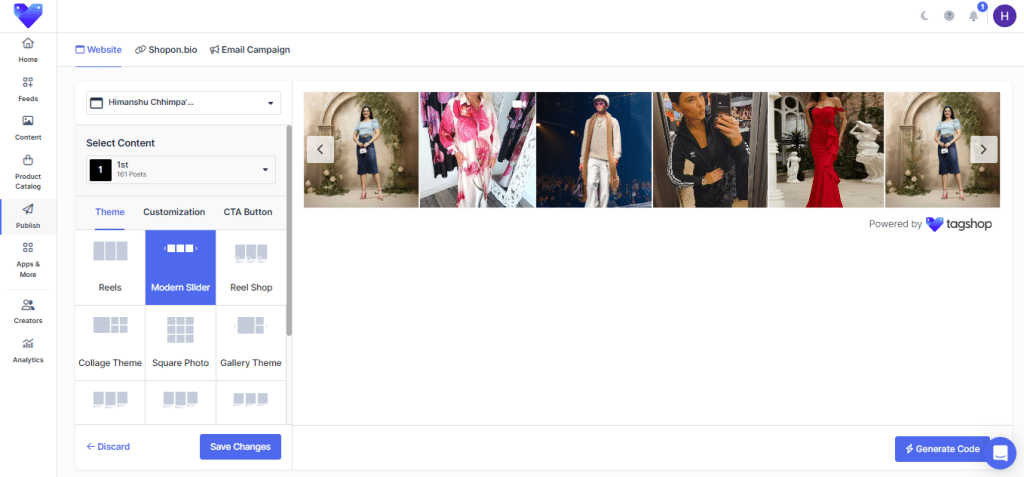Select the Reels theme option
The image size is (1024, 477).
click(x=110, y=267)
